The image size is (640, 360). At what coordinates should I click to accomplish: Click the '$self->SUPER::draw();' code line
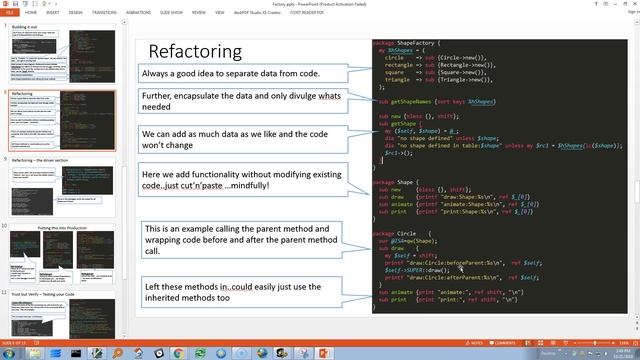(417, 270)
